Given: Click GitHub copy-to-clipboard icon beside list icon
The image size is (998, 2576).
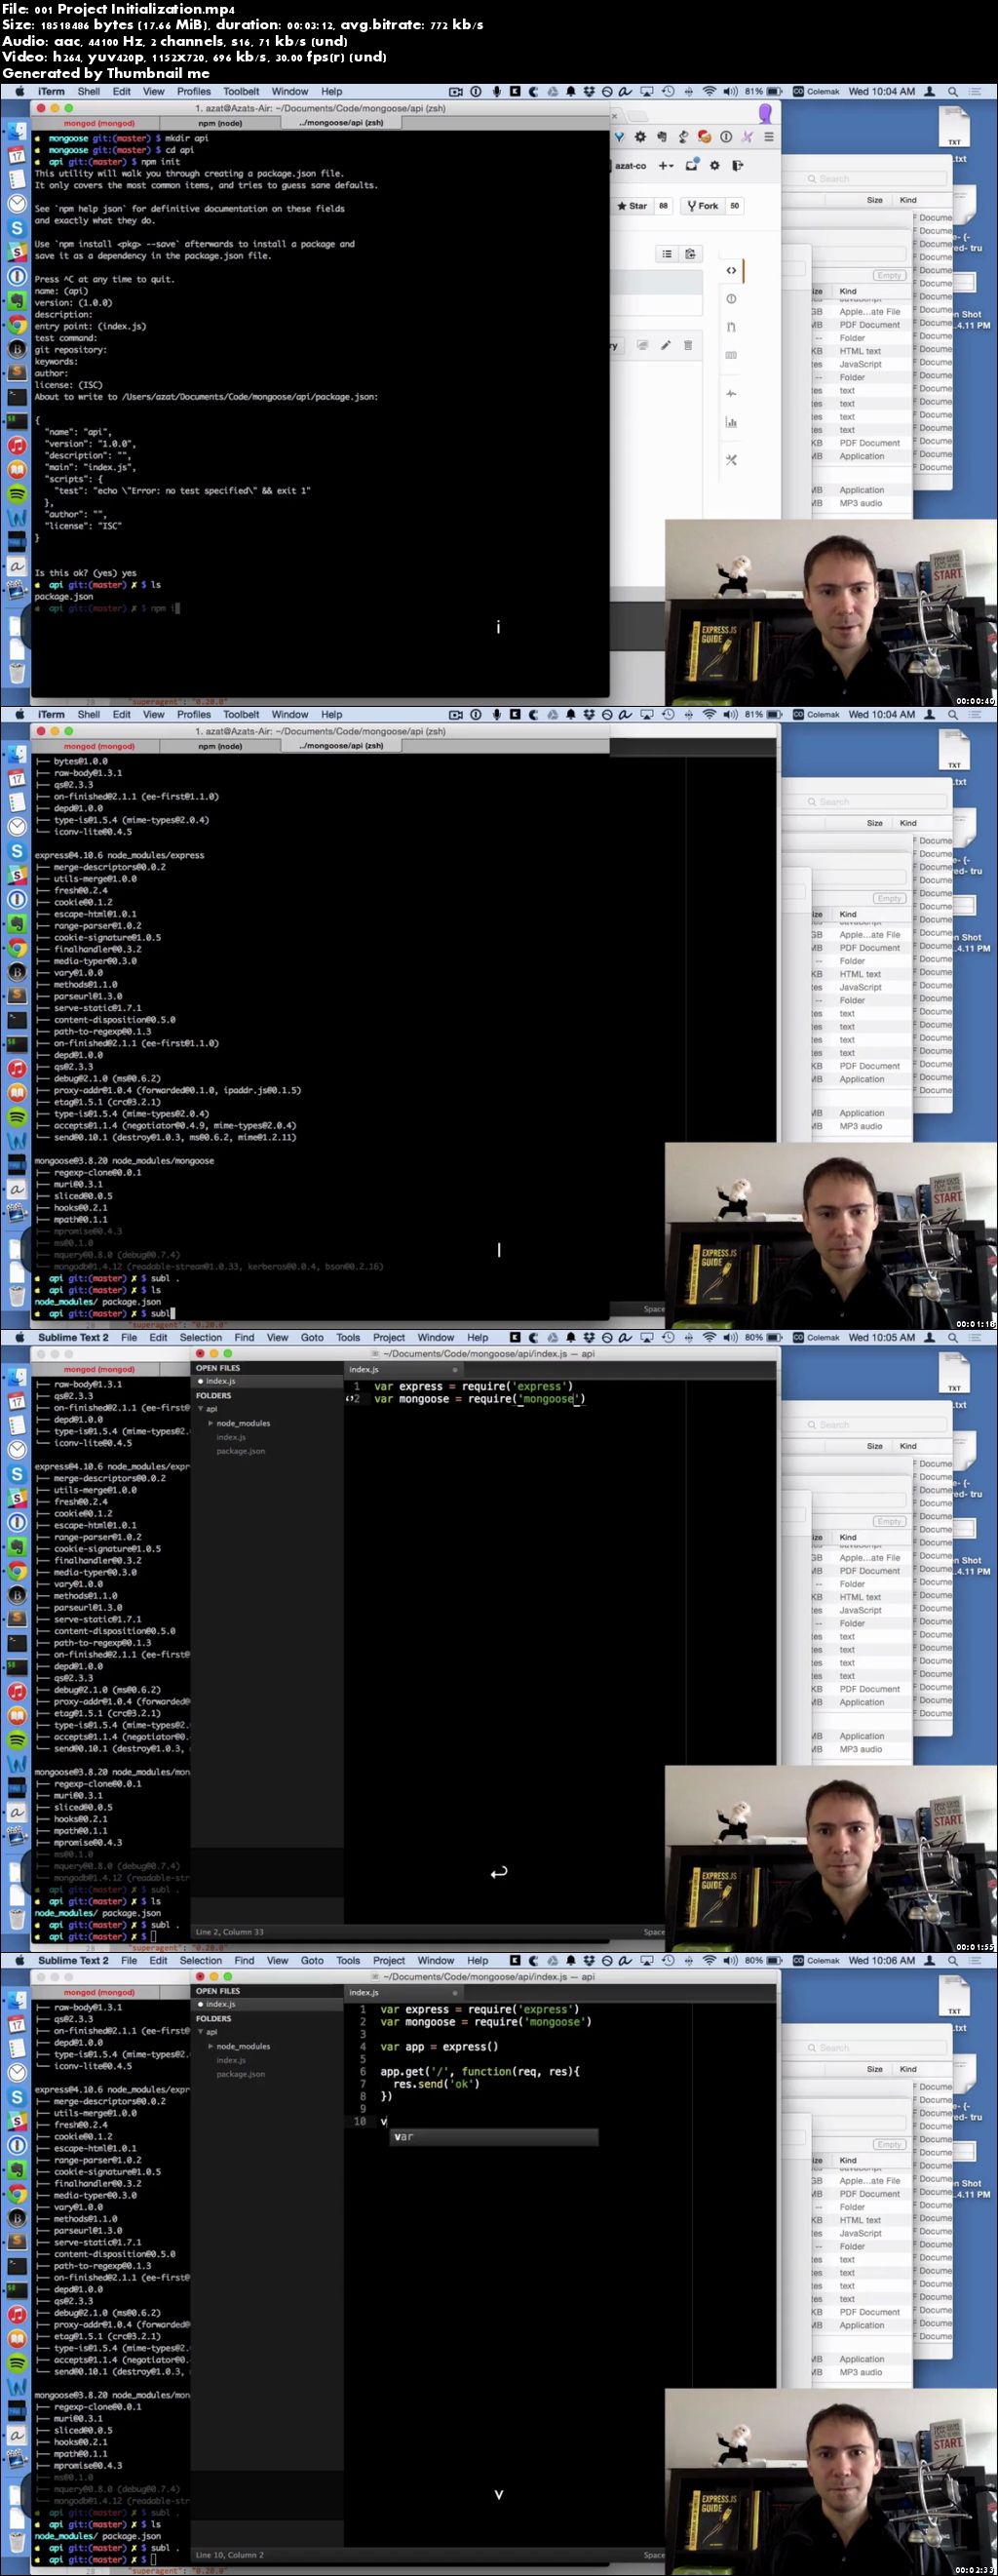Looking at the screenshot, I should (690, 254).
